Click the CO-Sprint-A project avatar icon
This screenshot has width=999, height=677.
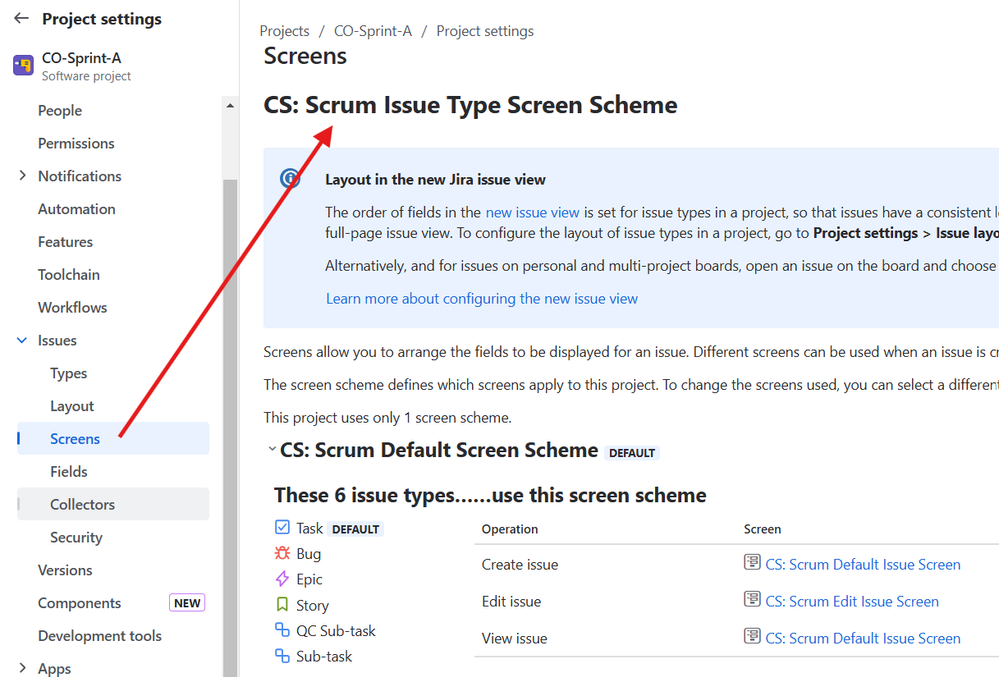point(24,65)
